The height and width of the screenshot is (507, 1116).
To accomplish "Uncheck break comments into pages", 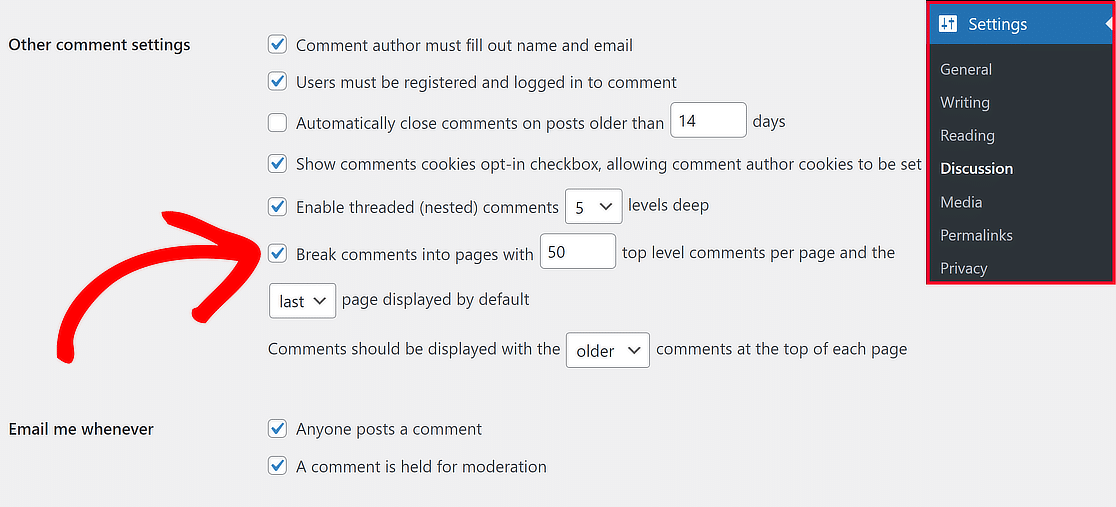I will pos(278,253).
